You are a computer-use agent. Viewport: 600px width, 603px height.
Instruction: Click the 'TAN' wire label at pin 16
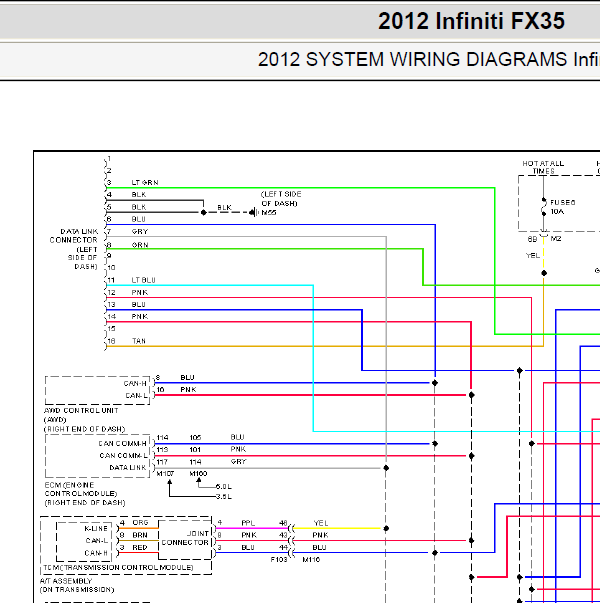pyautogui.click(x=139, y=341)
